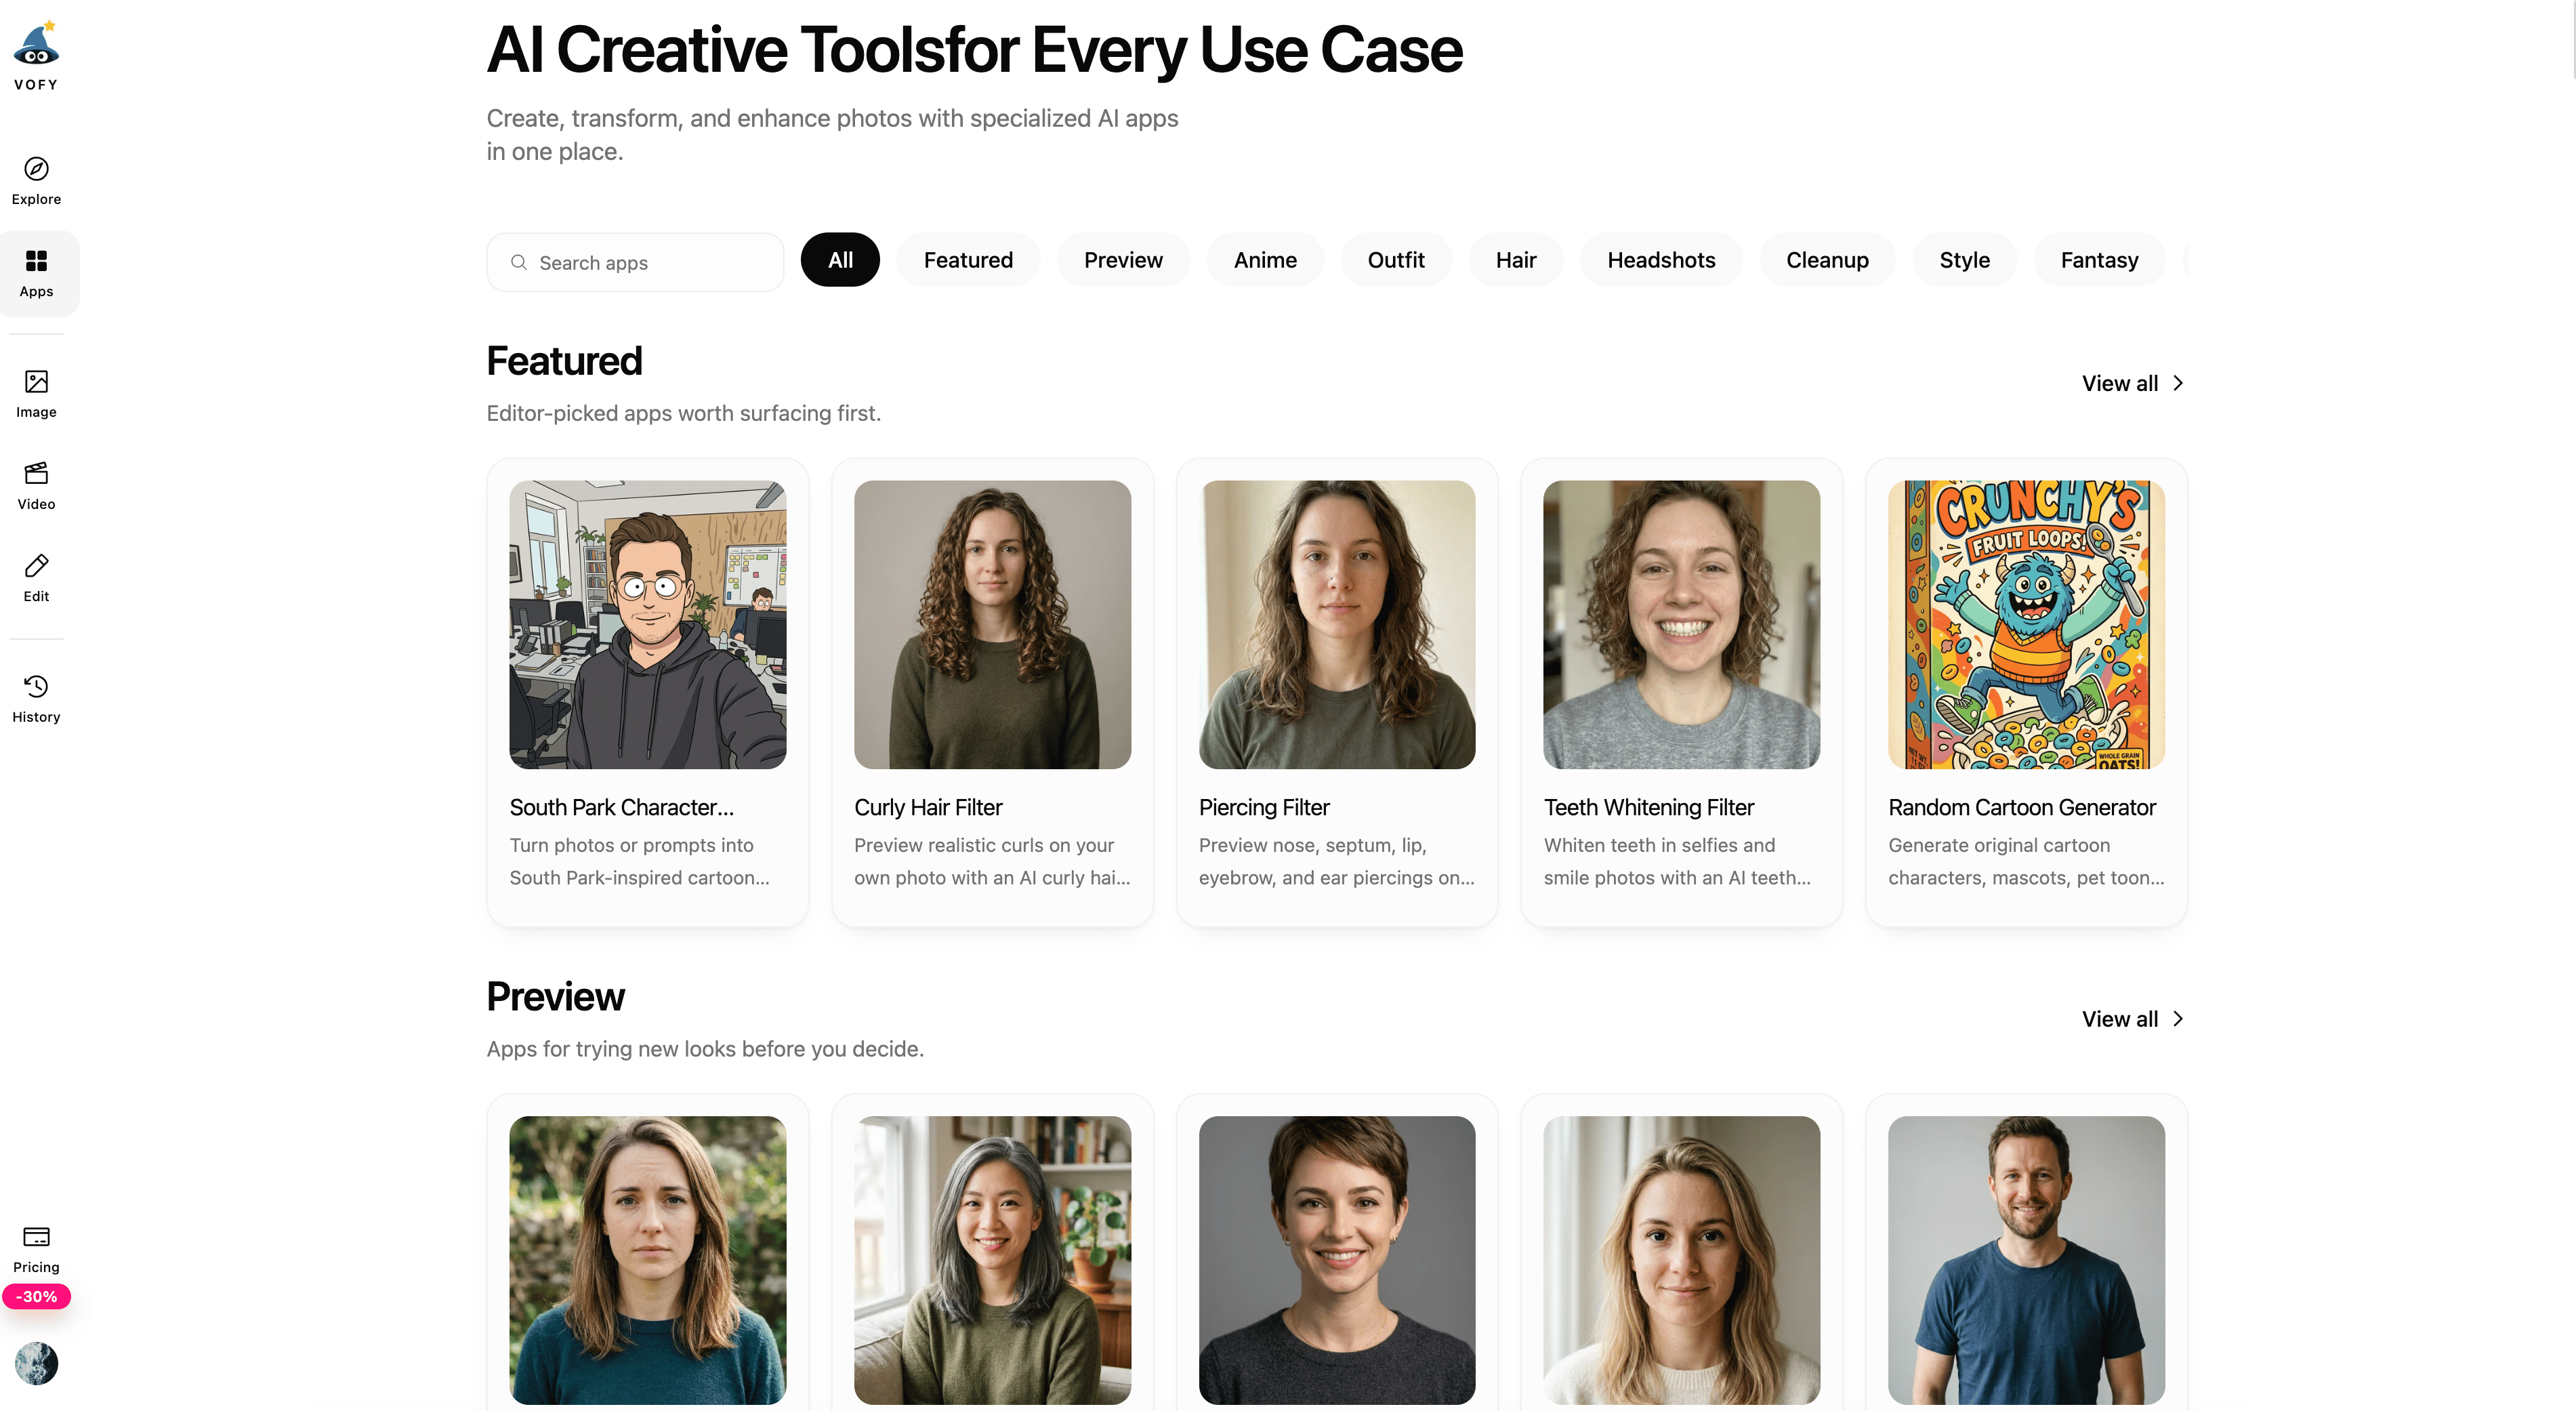Screen dimensions: 2576x1411
Task: Click the user profile avatar
Action: coord(36,1363)
